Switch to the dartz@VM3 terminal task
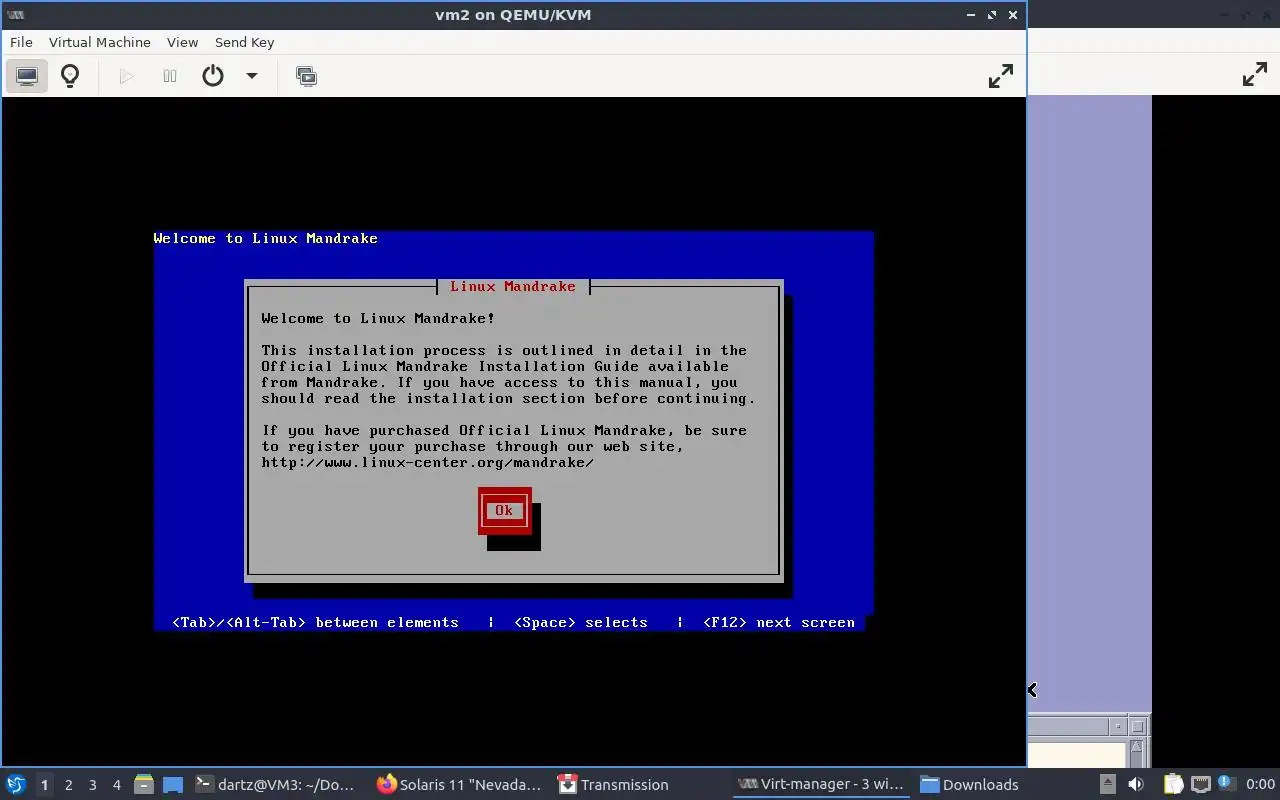1280x800 pixels. tap(275, 785)
